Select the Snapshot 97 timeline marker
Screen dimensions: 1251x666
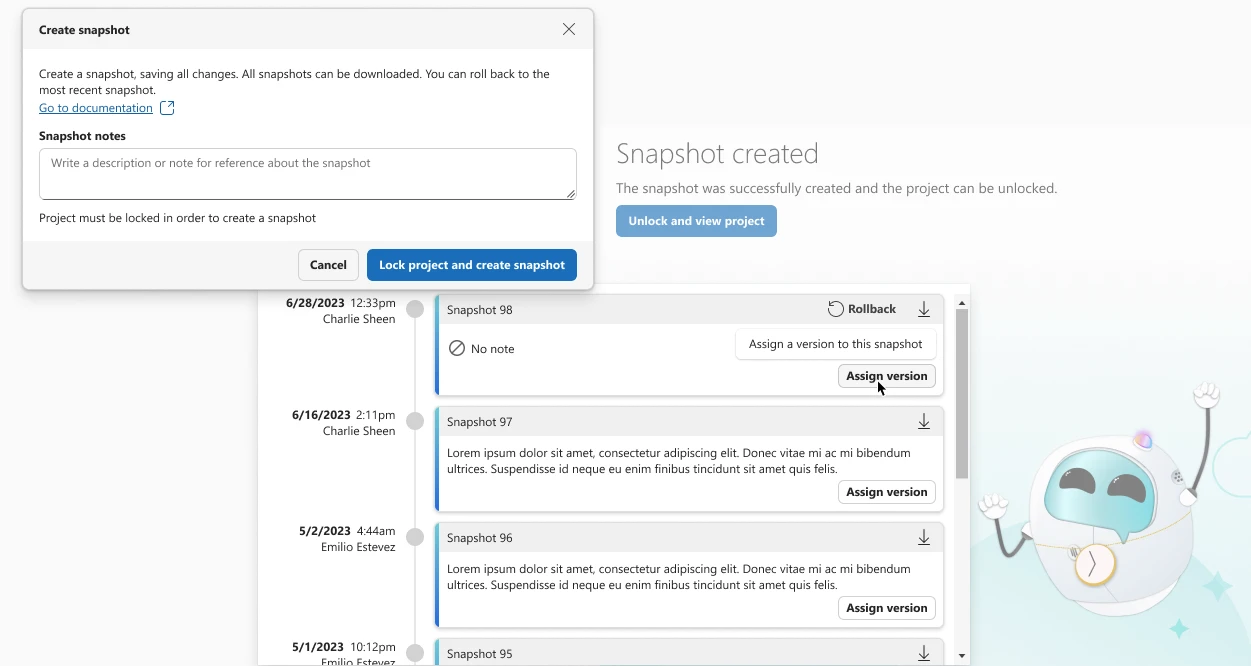coord(415,421)
